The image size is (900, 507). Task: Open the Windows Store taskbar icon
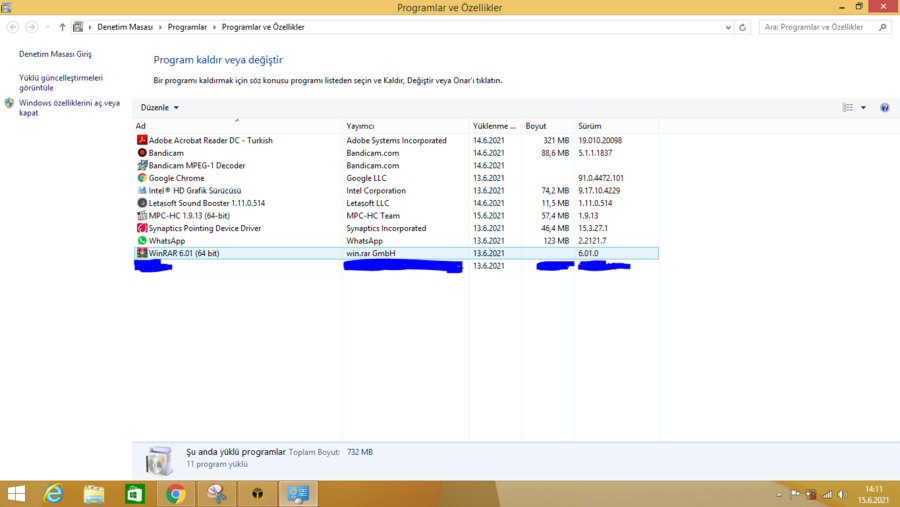(x=135, y=494)
